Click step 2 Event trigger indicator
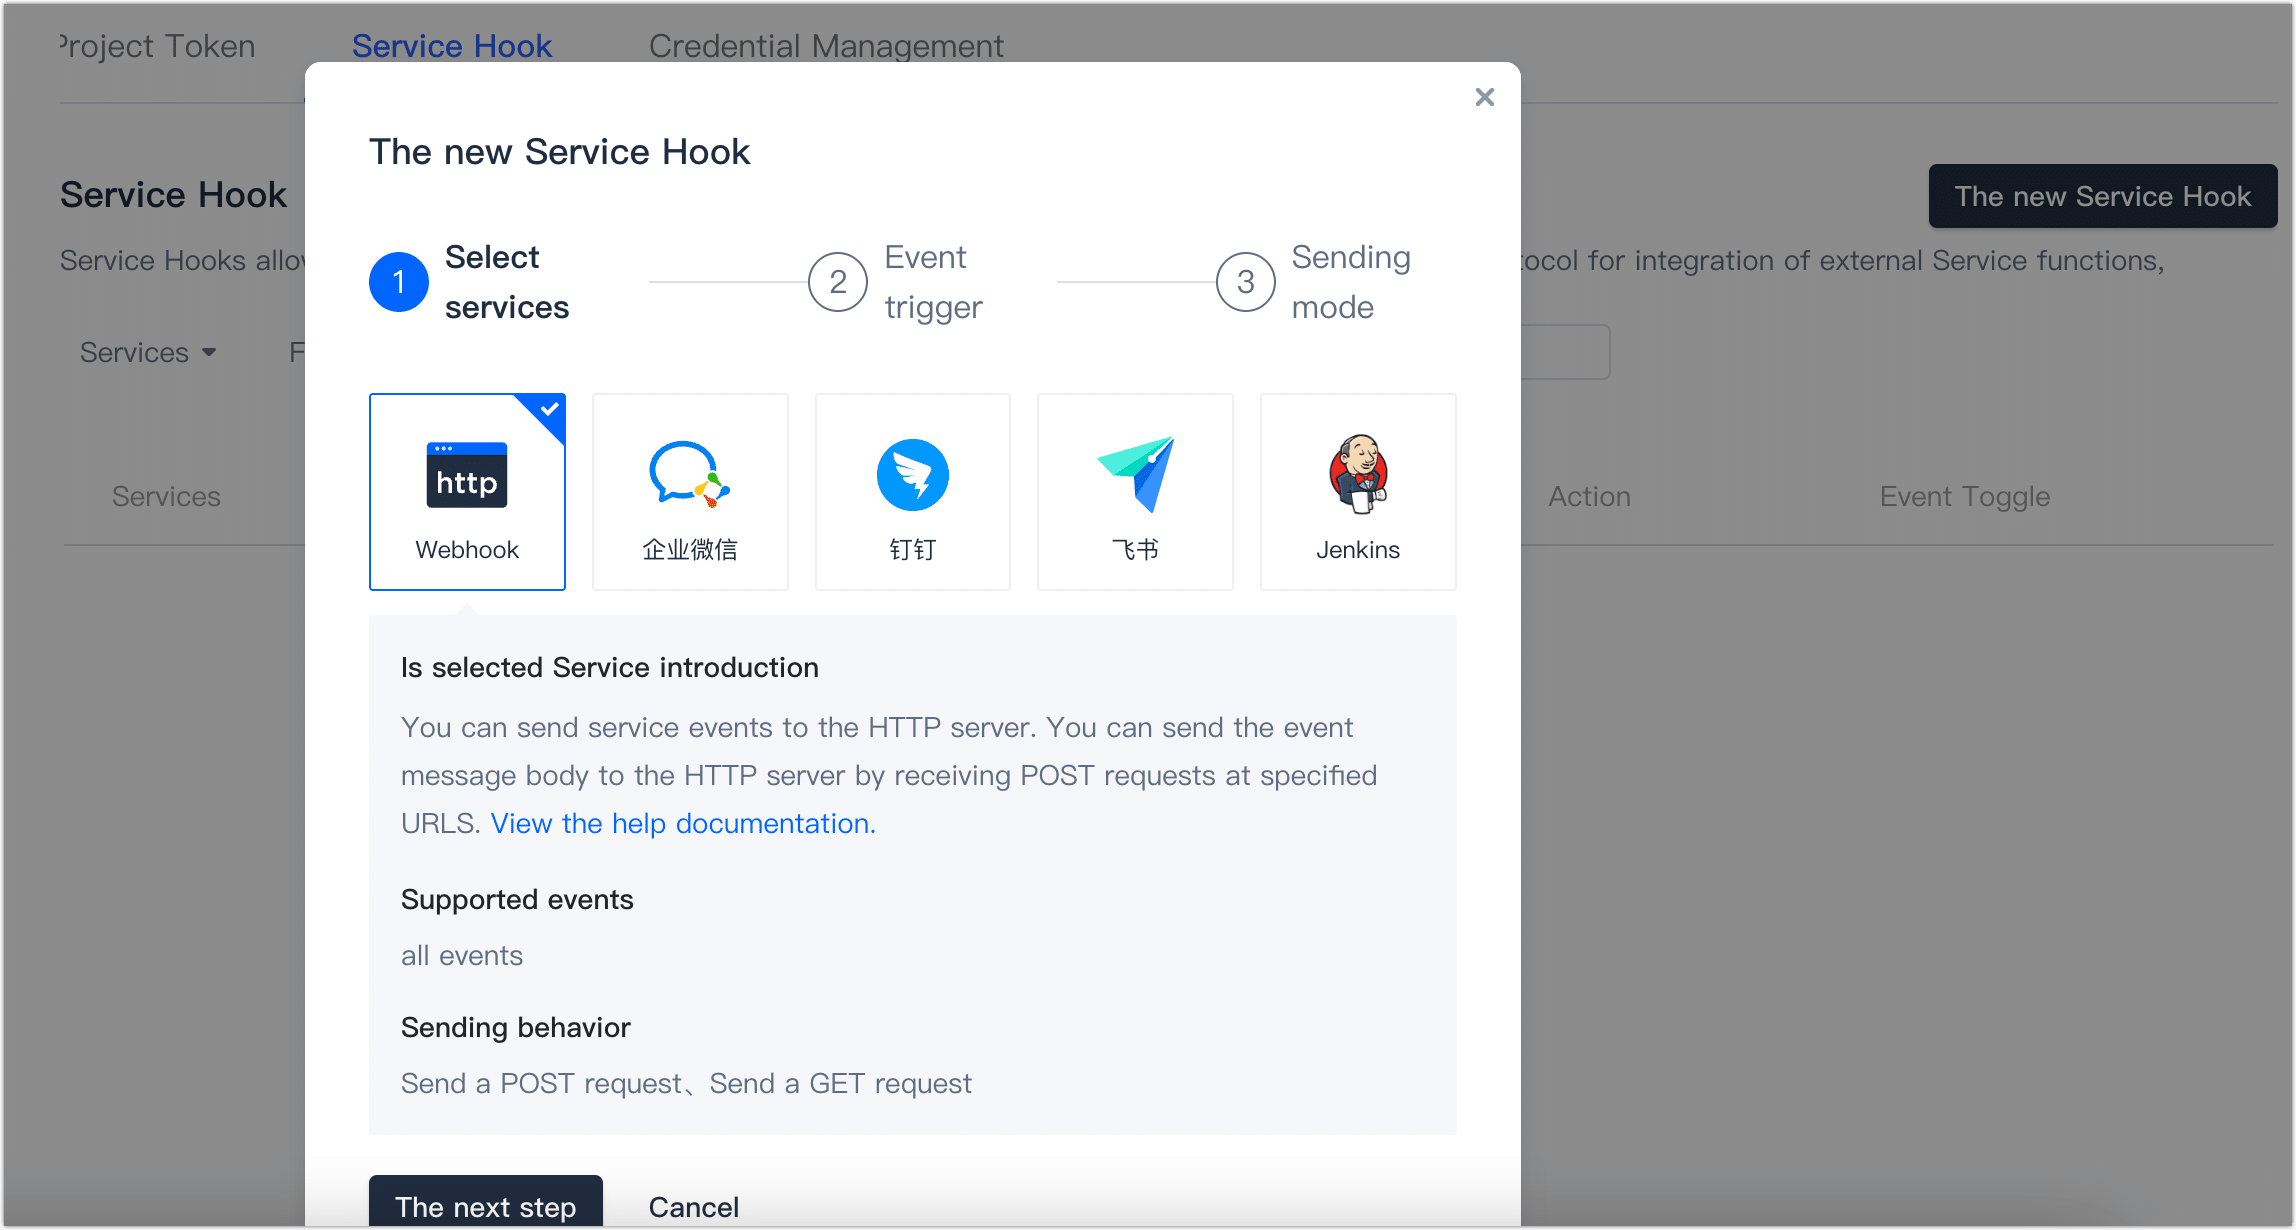Image resolution: width=2296 pixels, height=1230 pixels. (x=837, y=282)
